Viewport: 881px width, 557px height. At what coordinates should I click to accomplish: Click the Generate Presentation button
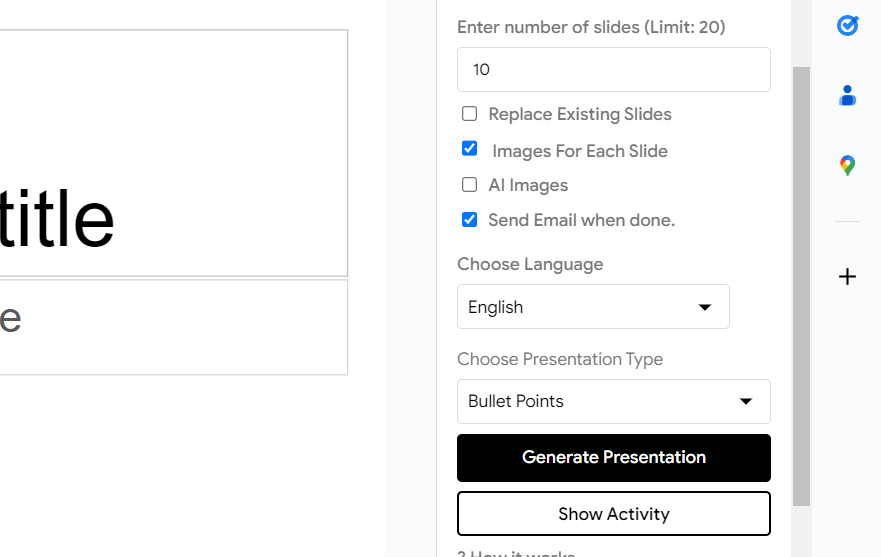tap(613, 458)
